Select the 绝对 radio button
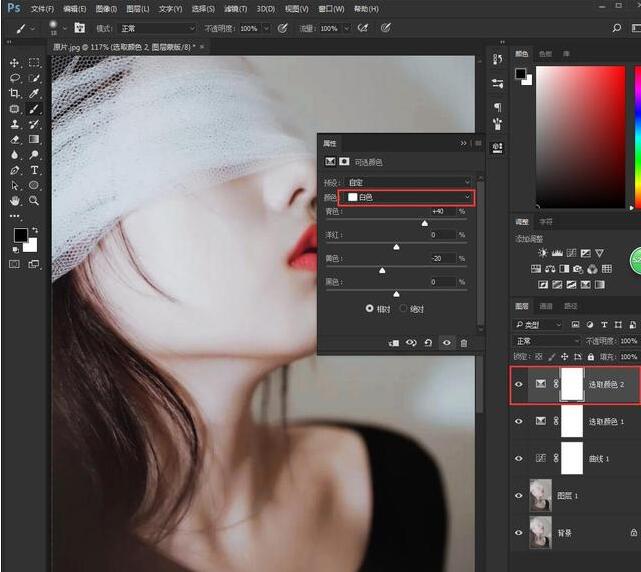Viewport: 641px width, 572px height. tap(404, 308)
